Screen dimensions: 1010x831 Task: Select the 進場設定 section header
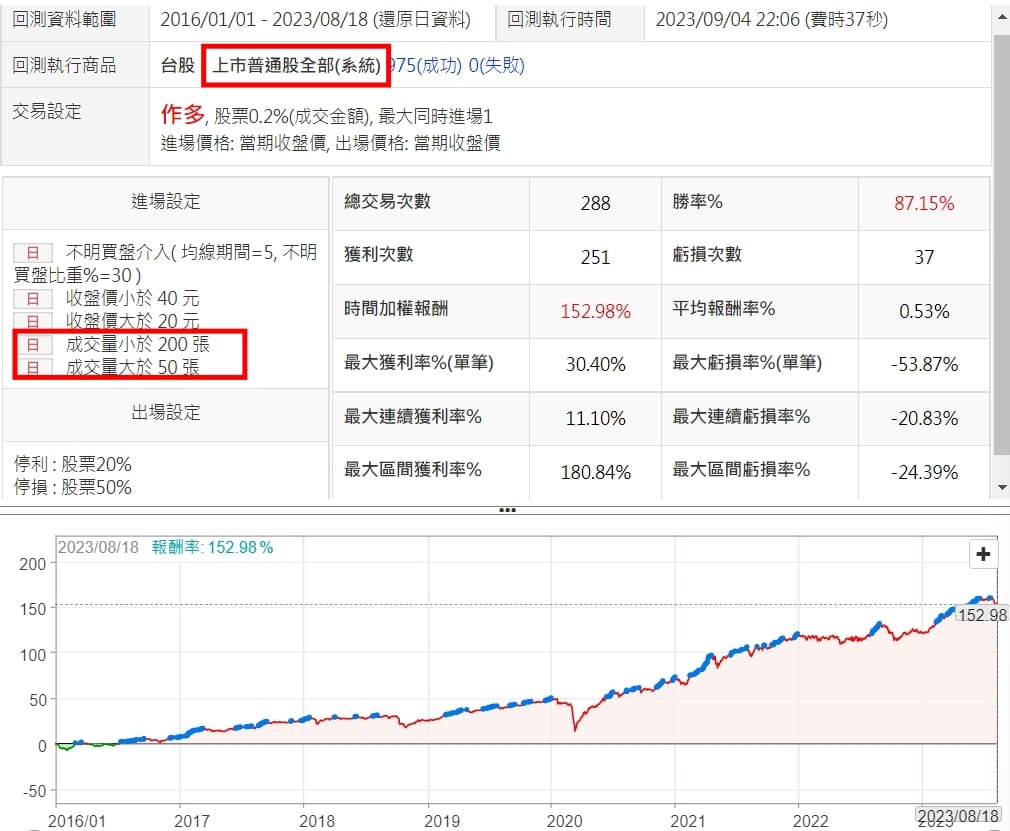(166, 202)
